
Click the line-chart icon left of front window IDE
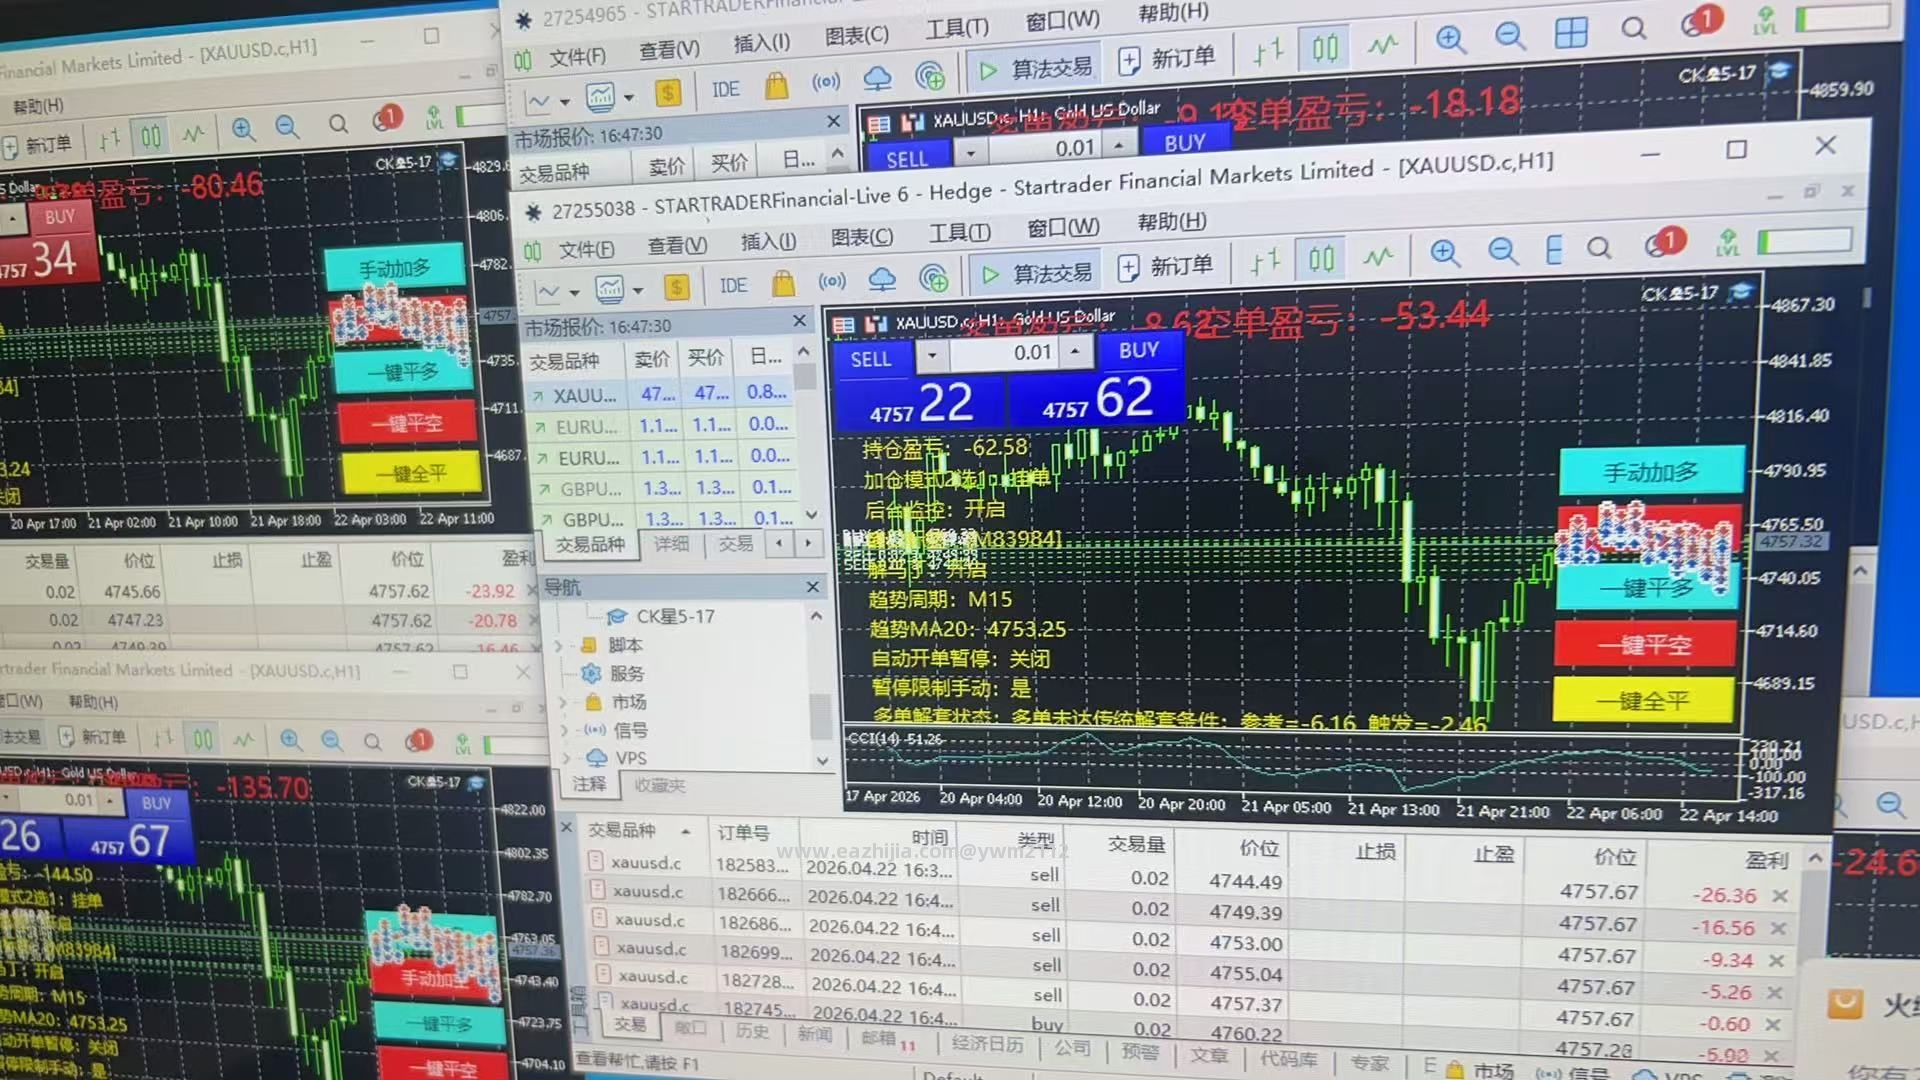548,293
